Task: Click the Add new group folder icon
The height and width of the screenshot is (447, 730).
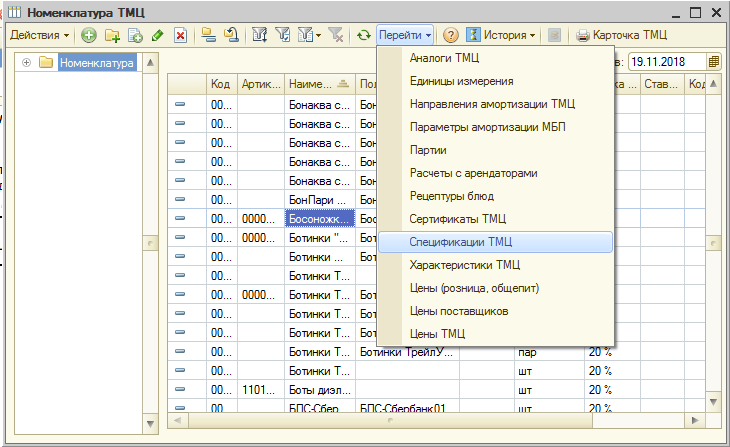Action: (x=112, y=35)
